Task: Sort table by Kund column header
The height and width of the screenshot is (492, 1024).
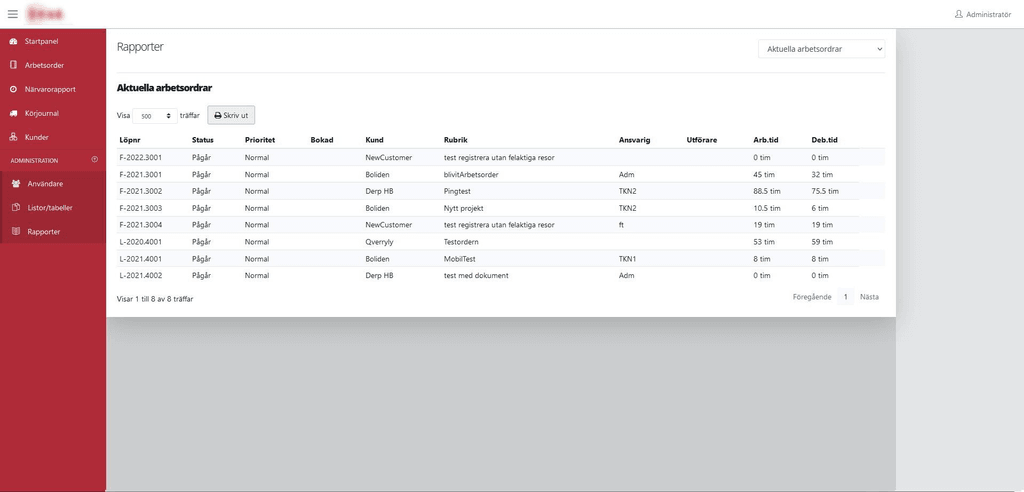Action: coord(375,140)
